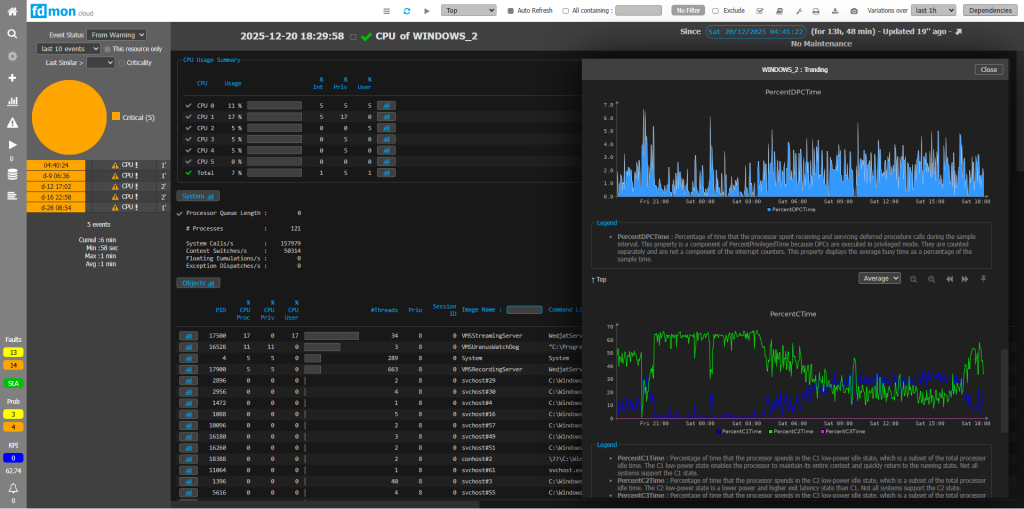Open the Average aggregation dropdown
1024x509 pixels.
pos(879,278)
